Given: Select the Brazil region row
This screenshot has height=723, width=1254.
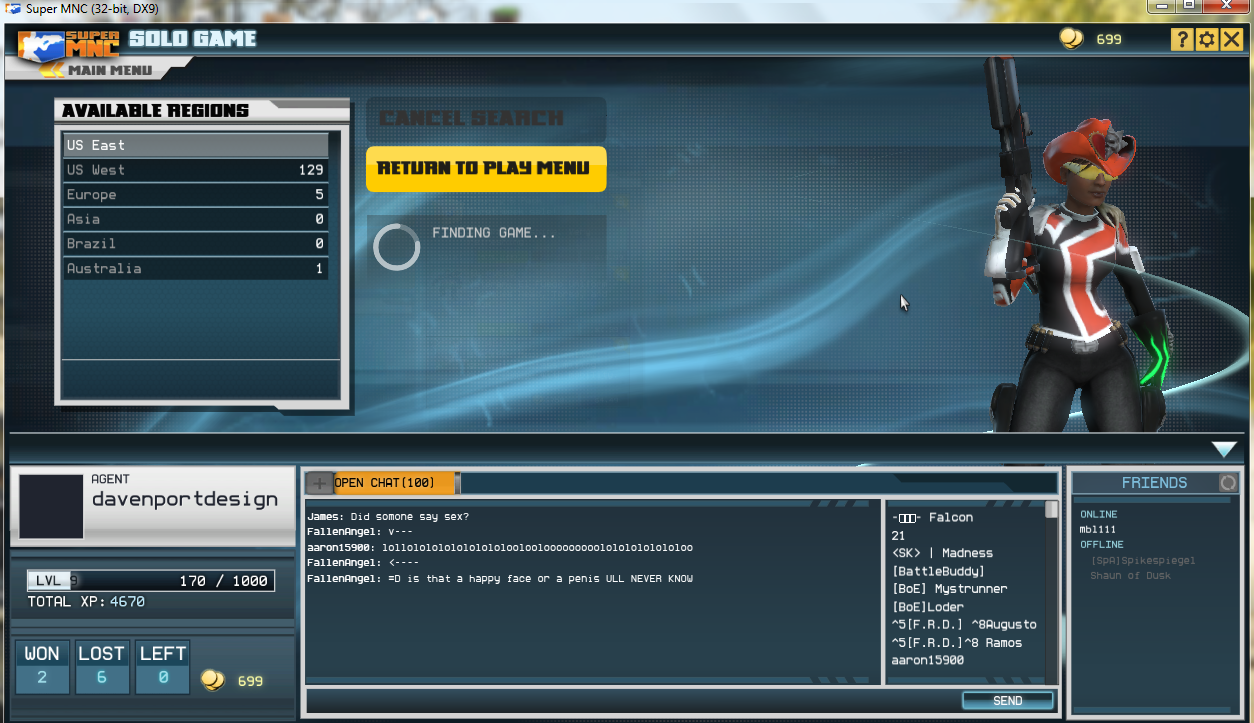Looking at the screenshot, I should coord(196,244).
